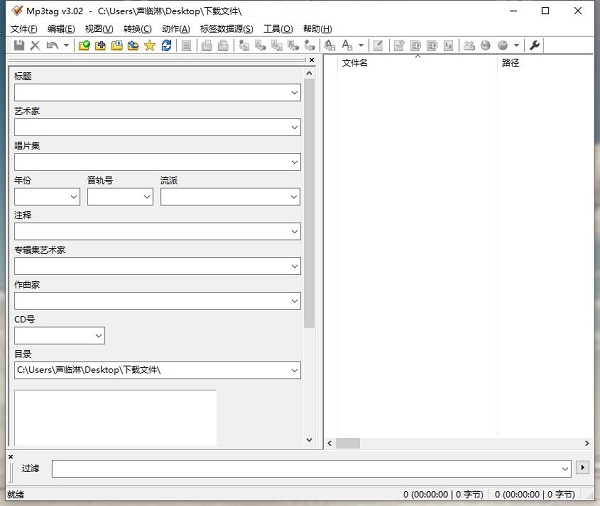The image size is (600, 506).
Task: Click inside the 过滤 filter input box
Action: click(311, 469)
